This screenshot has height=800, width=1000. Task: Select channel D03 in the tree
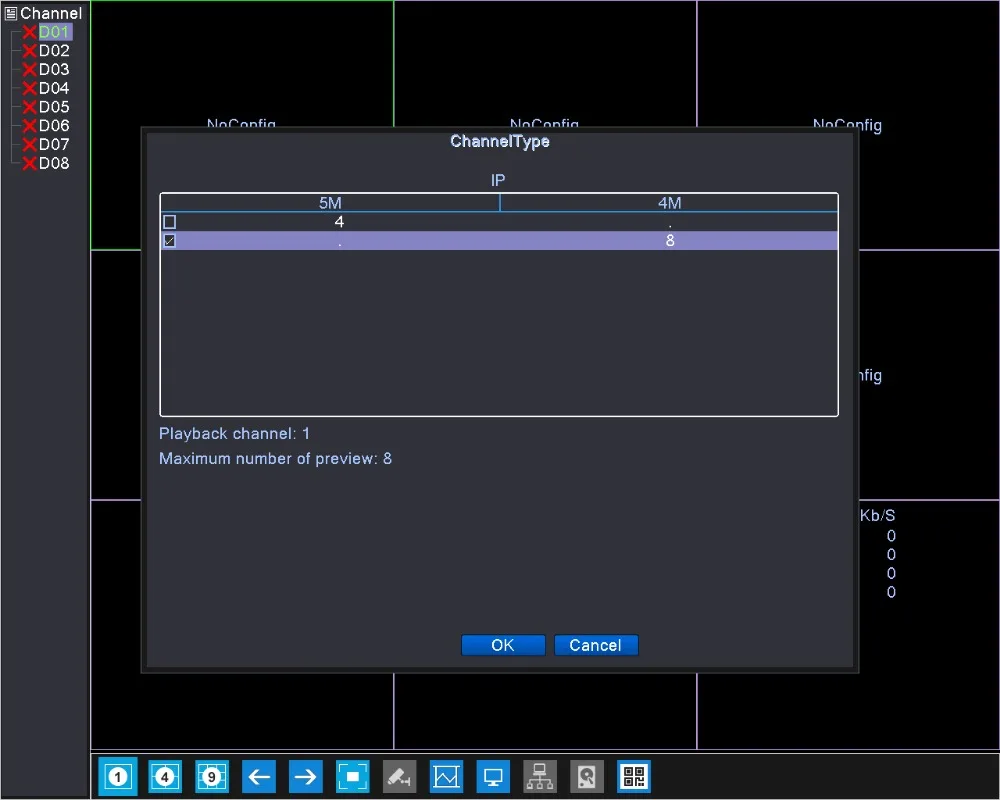(x=54, y=69)
